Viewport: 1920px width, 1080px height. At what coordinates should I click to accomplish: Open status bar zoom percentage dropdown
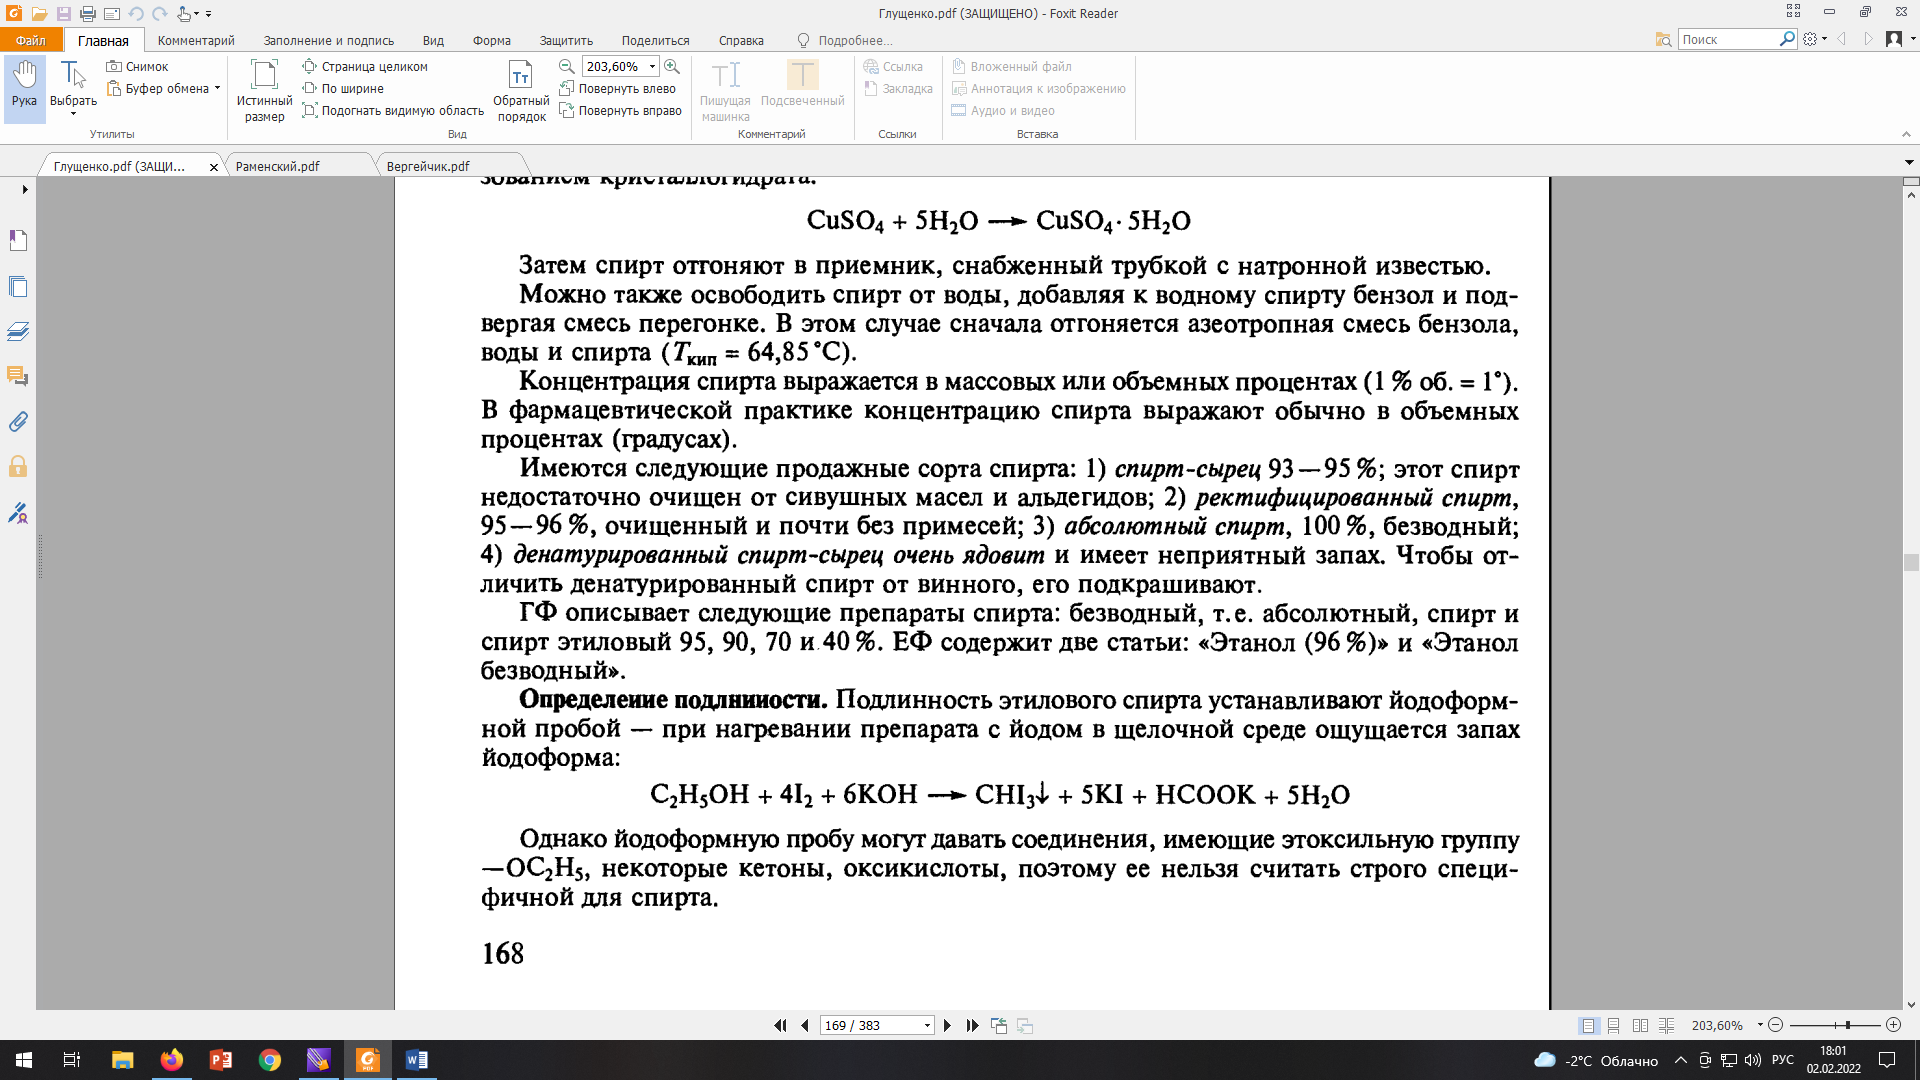coord(1760,1025)
